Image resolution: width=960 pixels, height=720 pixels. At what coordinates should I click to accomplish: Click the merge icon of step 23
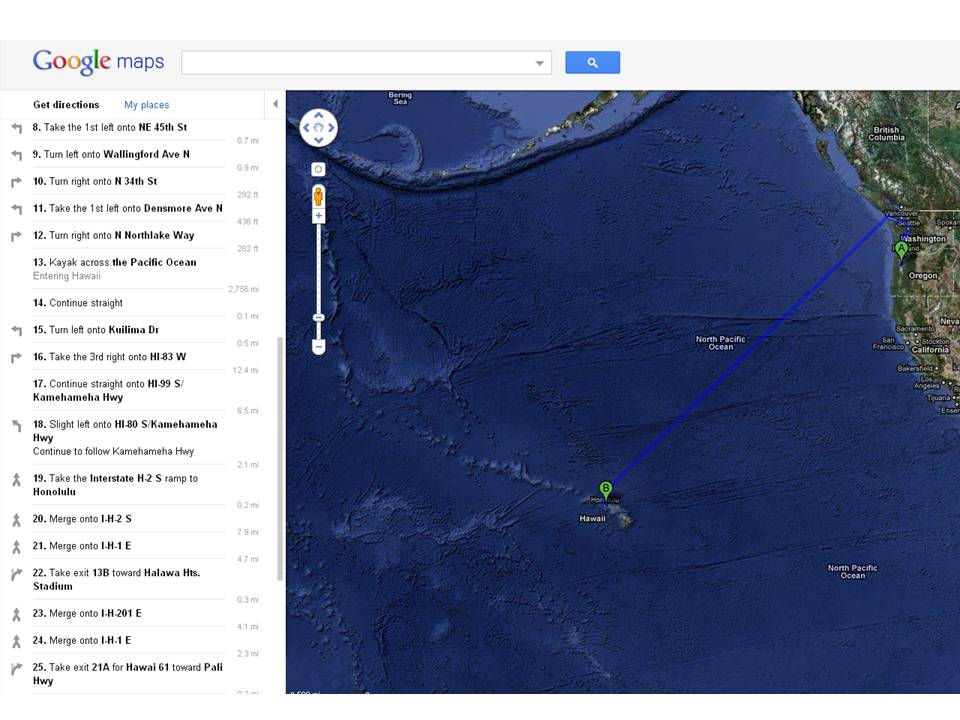tap(17, 614)
